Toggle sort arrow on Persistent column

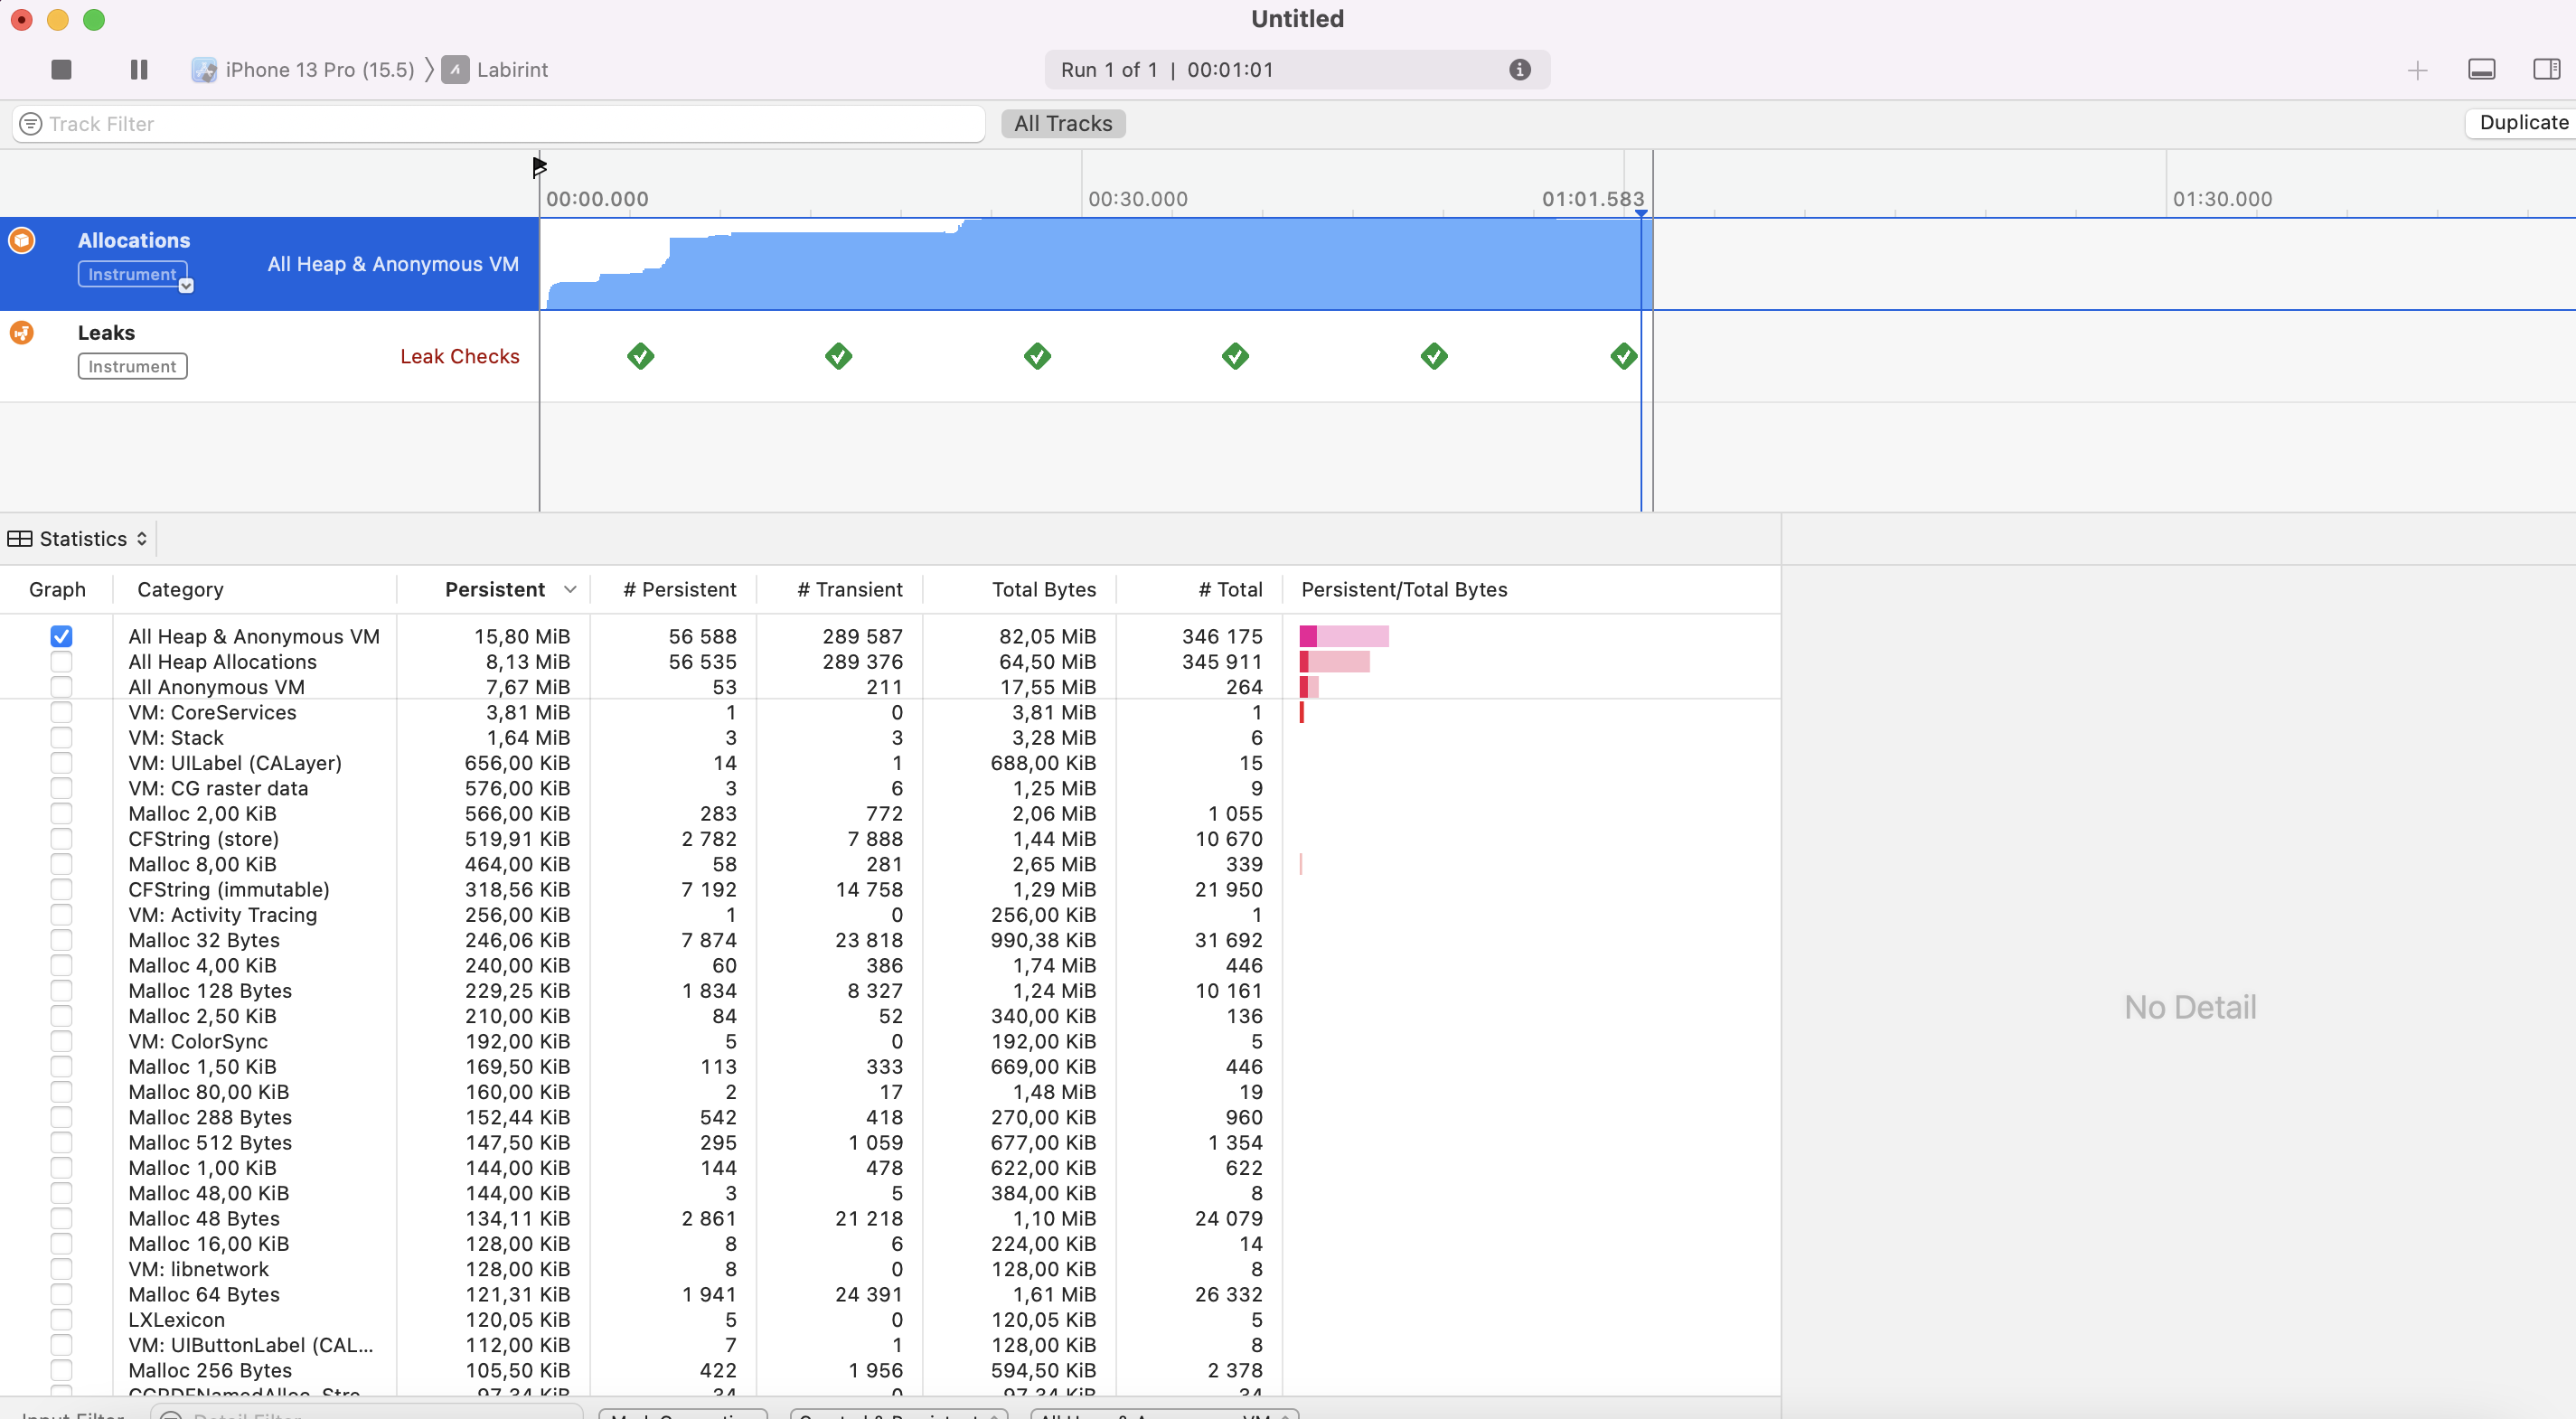[570, 589]
